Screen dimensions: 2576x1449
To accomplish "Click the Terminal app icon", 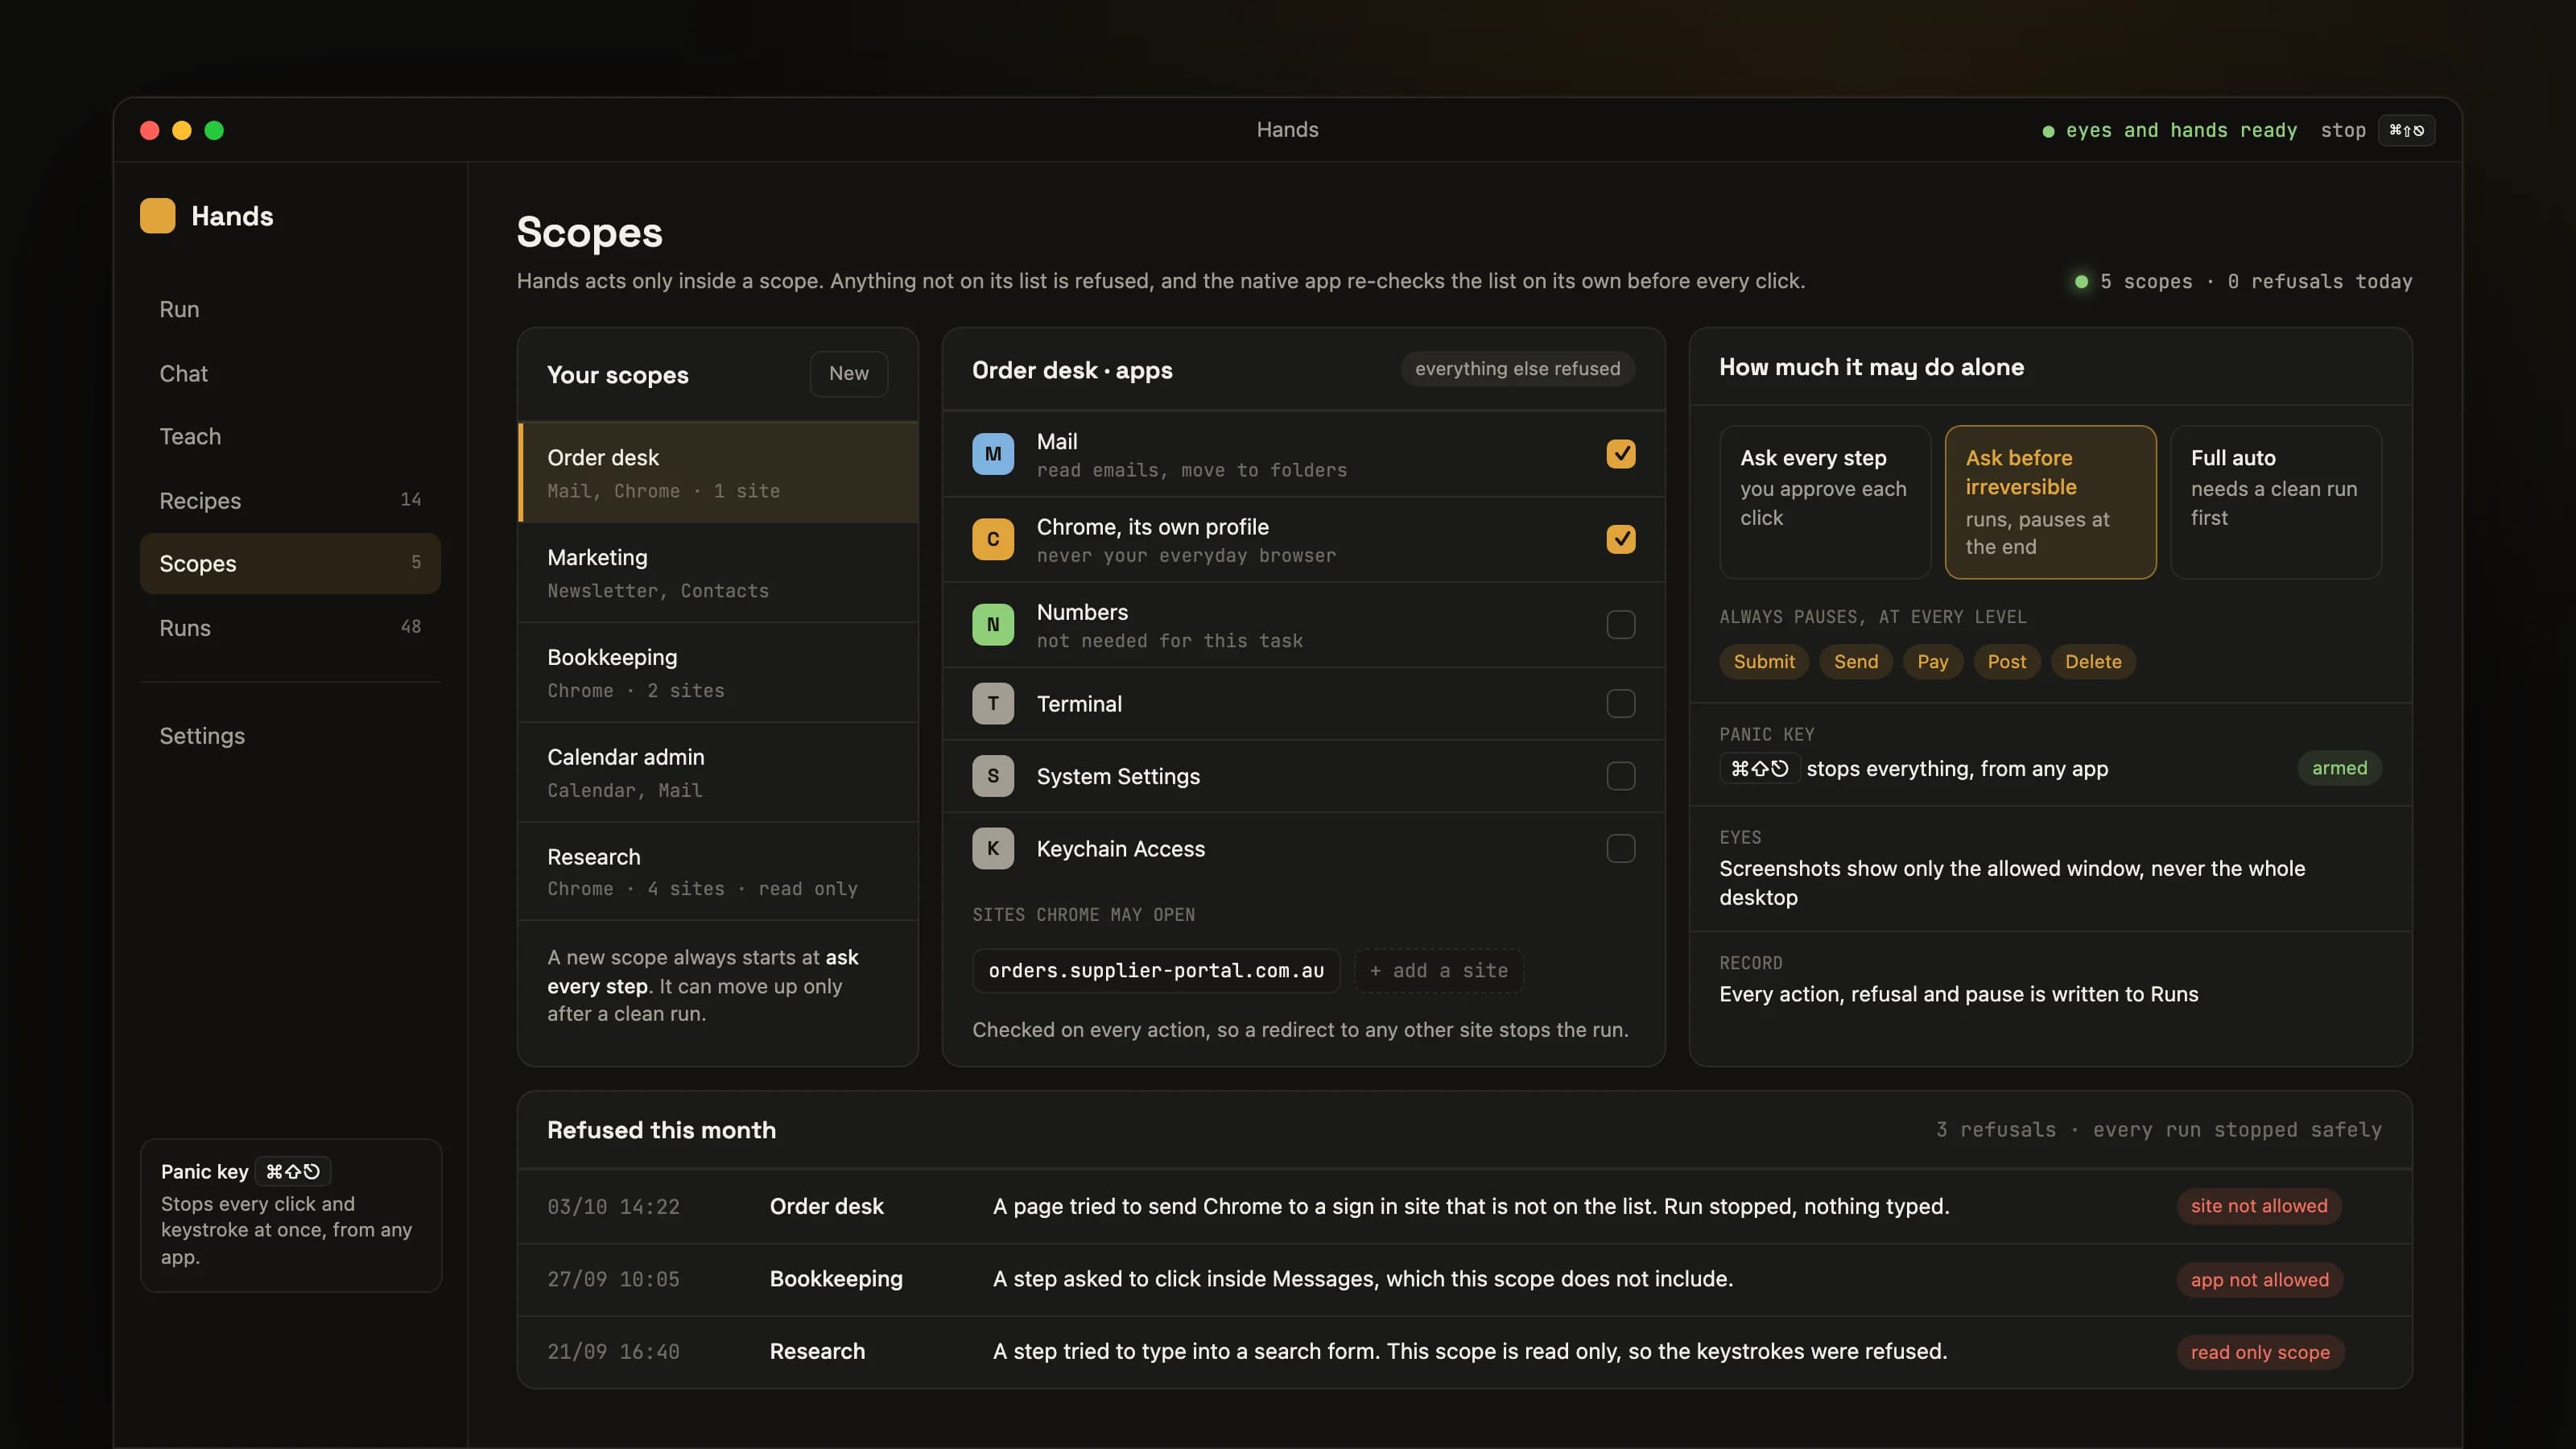I will (992, 703).
